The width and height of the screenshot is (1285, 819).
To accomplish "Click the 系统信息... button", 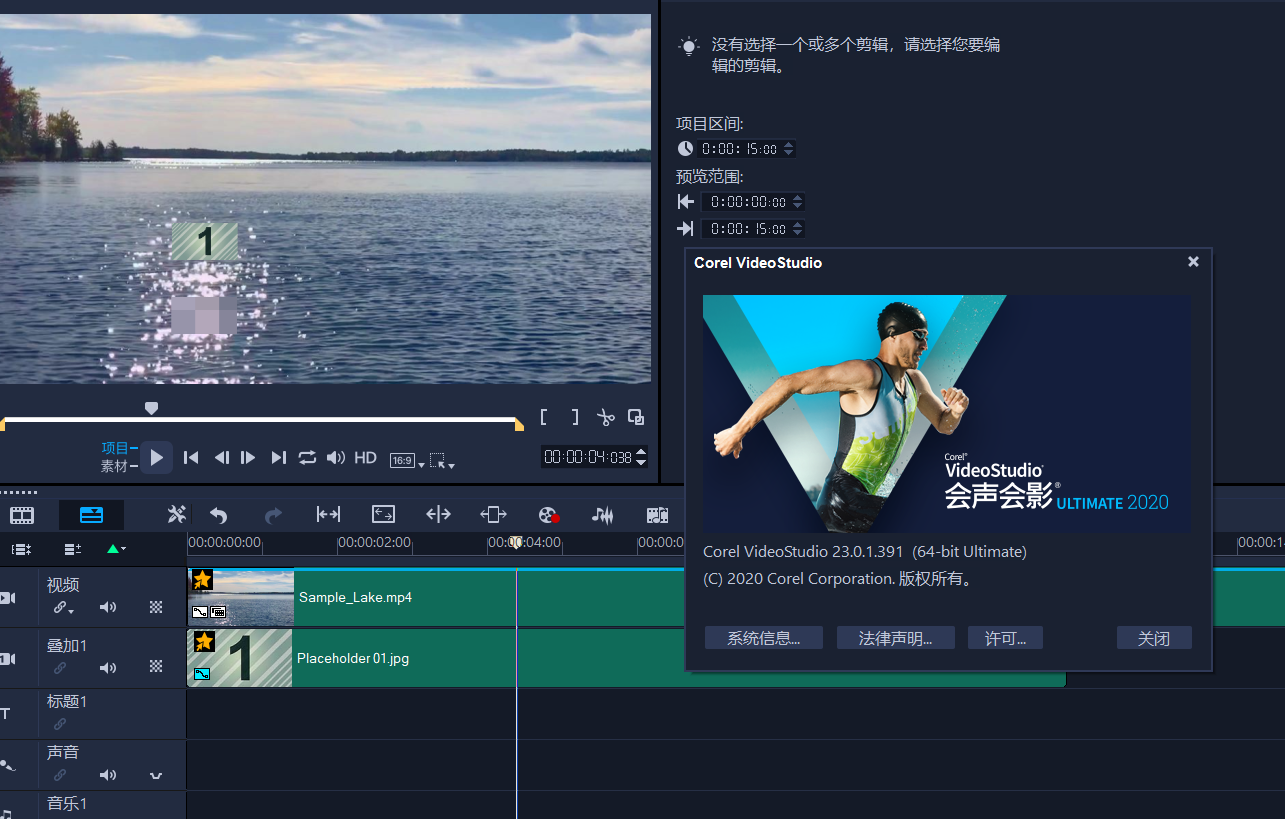I will pyautogui.click(x=764, y=638).
